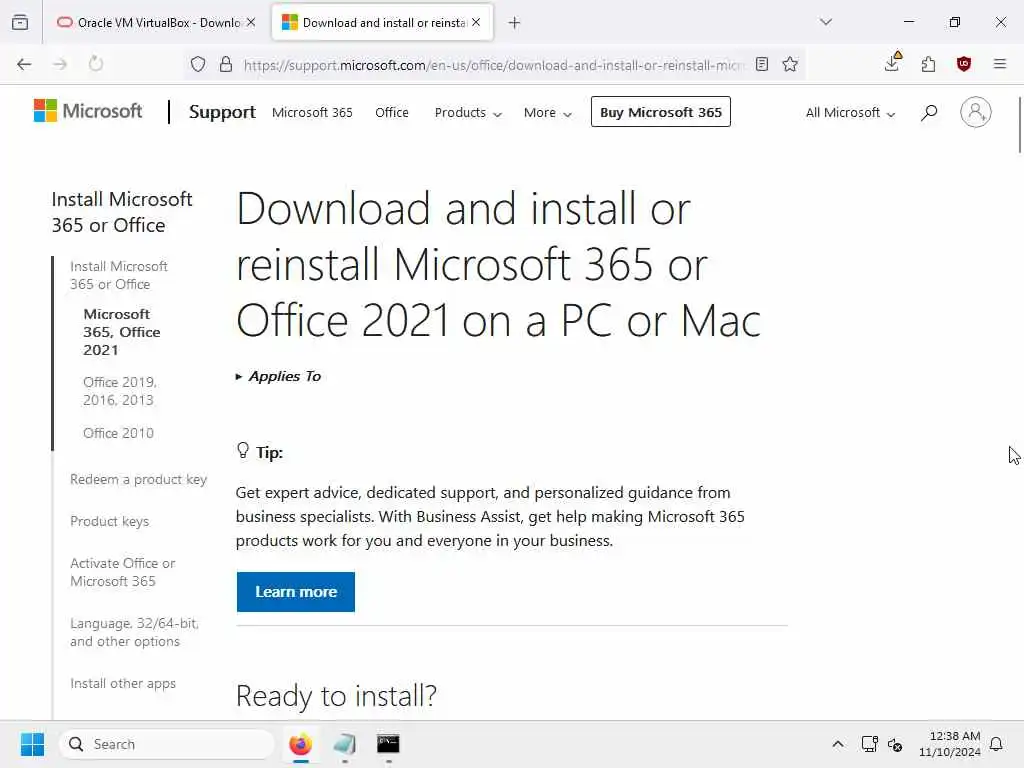Click the Support link in header
1024x768 pixels.
click(x=222, y=112)
